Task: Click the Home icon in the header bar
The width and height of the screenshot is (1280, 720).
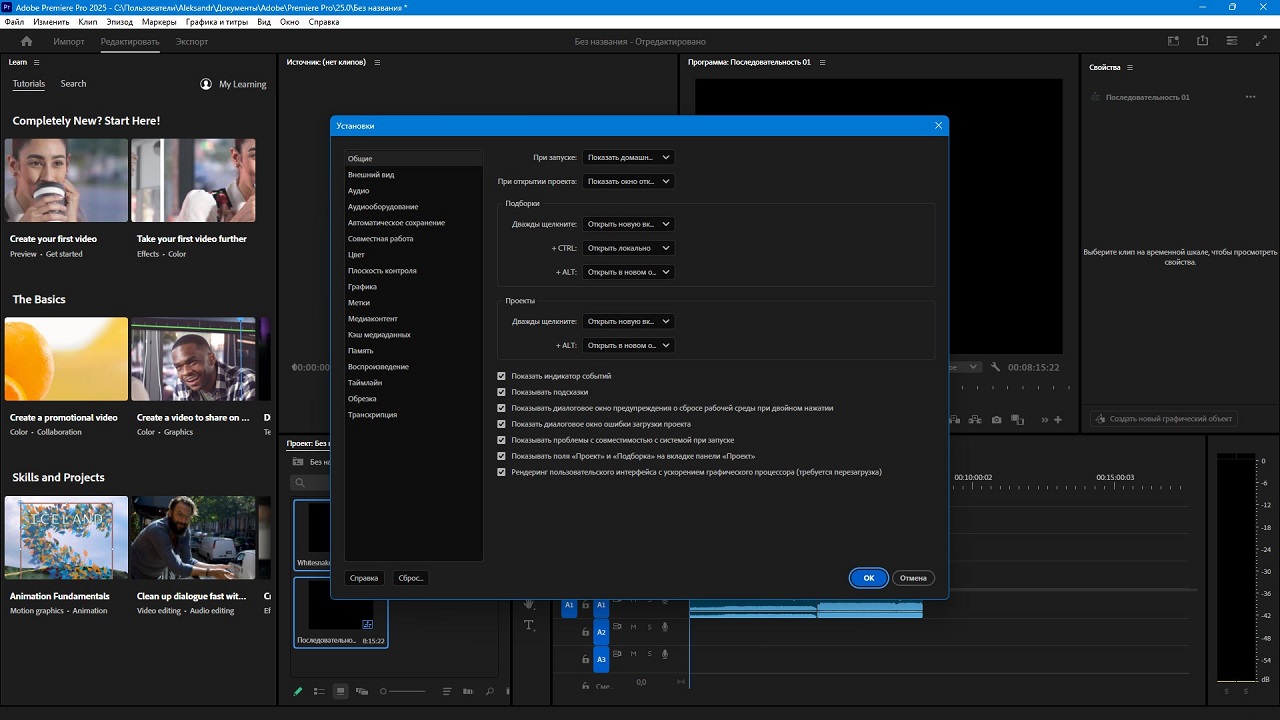Action: 27,42
